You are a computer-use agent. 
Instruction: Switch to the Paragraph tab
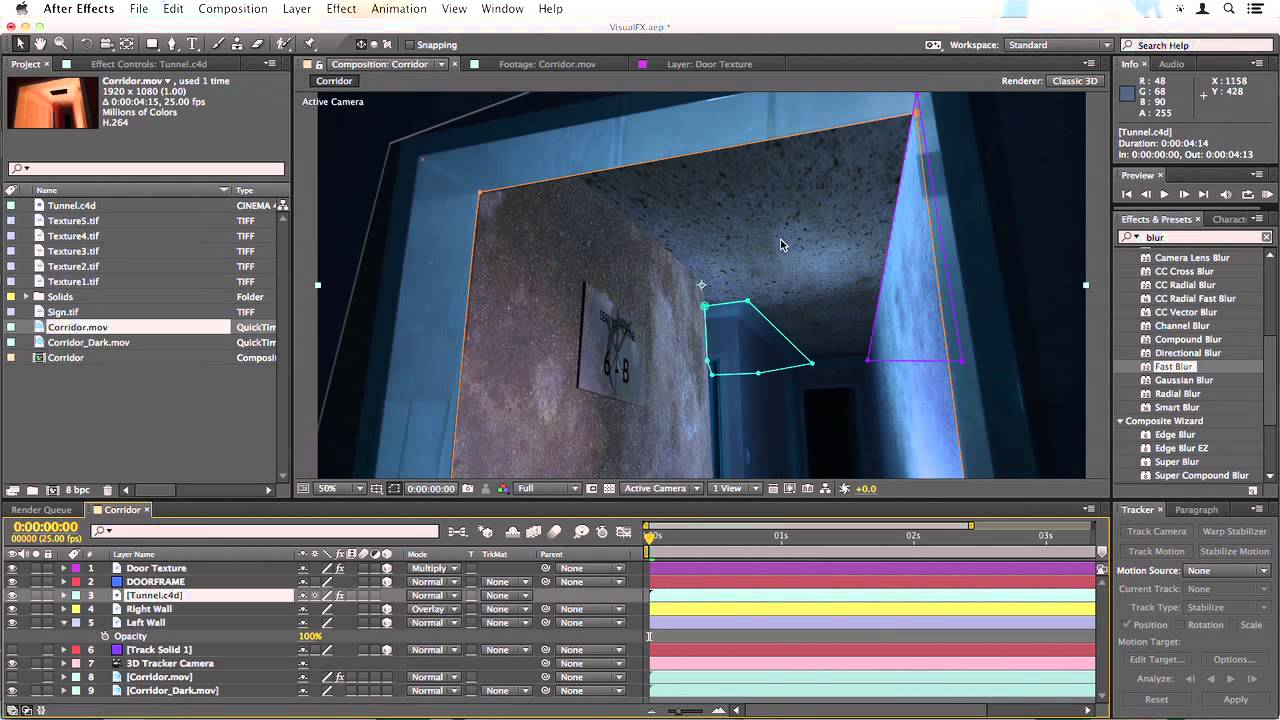(x=1197, y=510)
